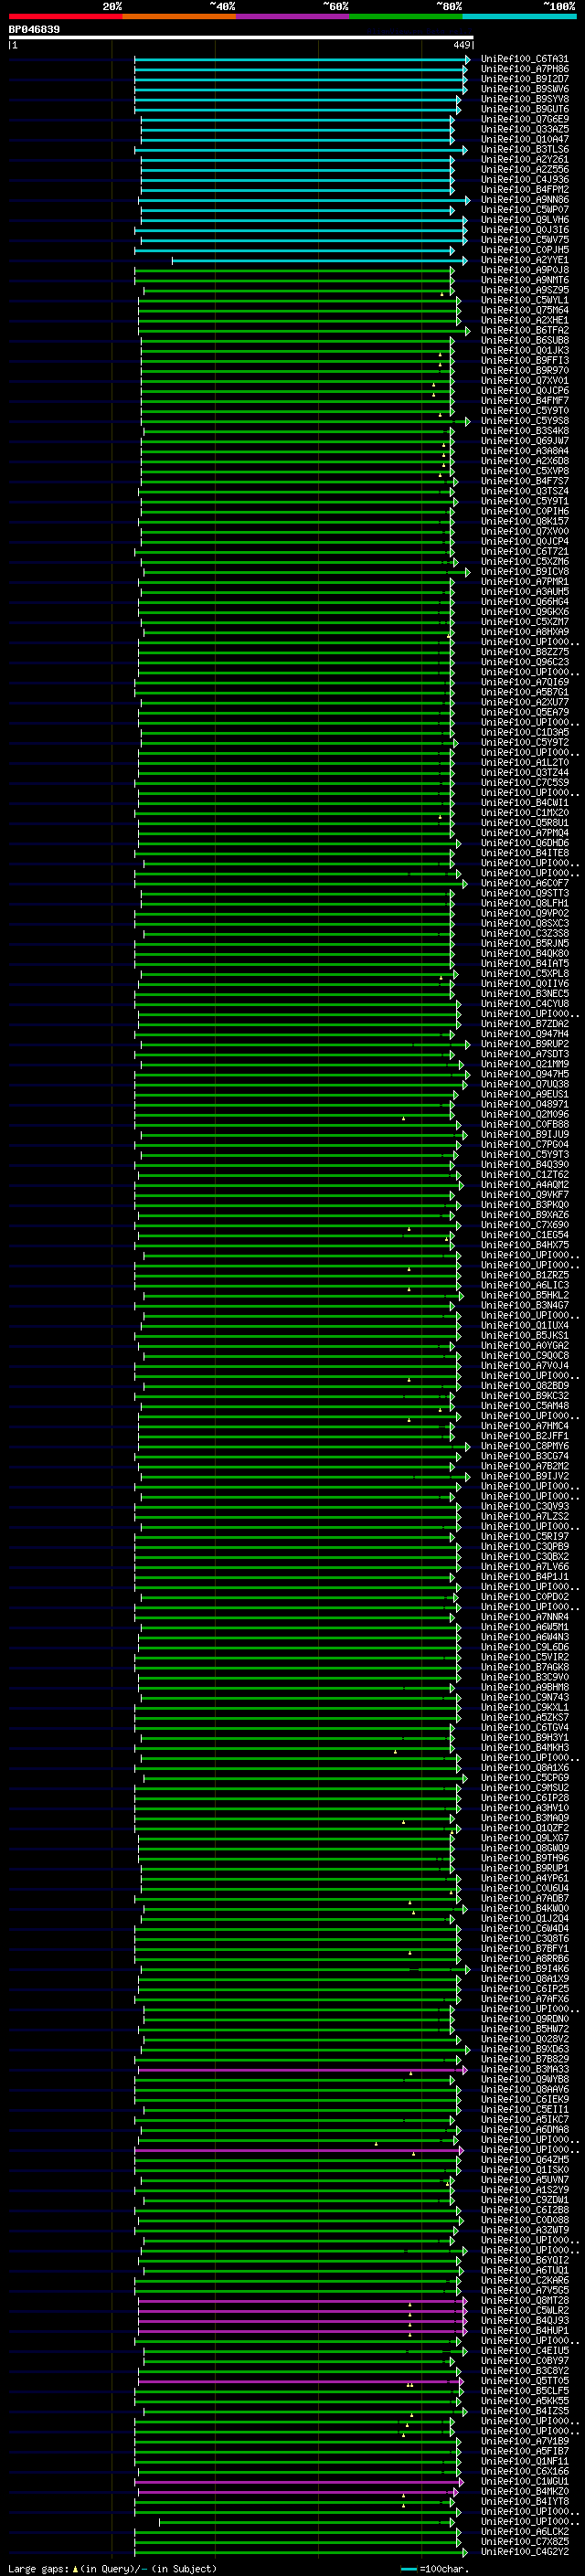Select the UniRef100_Q9STT3 label

[x=524, y=894]
